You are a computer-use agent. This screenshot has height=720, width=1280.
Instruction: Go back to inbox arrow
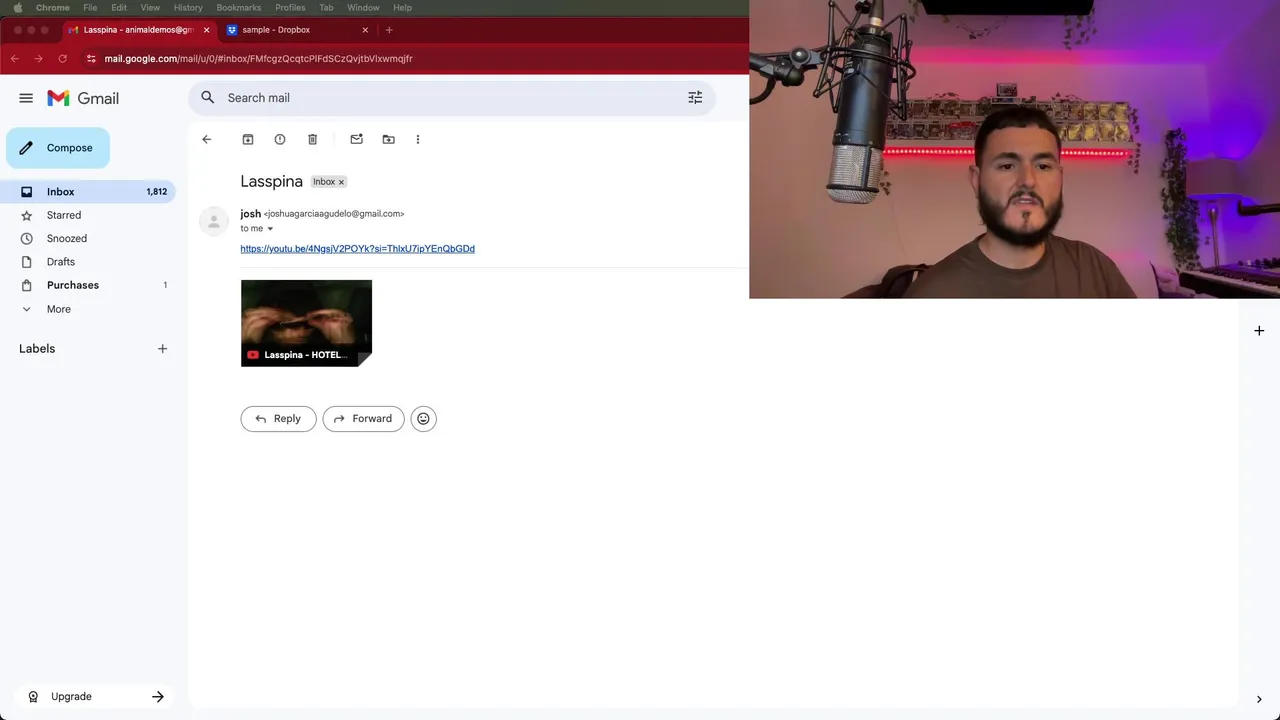tap(207, 139)
